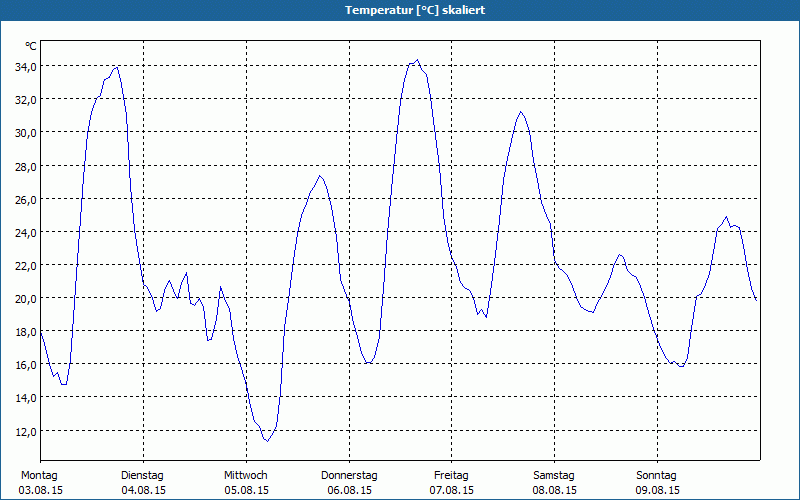
Task: Select the 34,0 y-axis label
Action: point(25,66)
